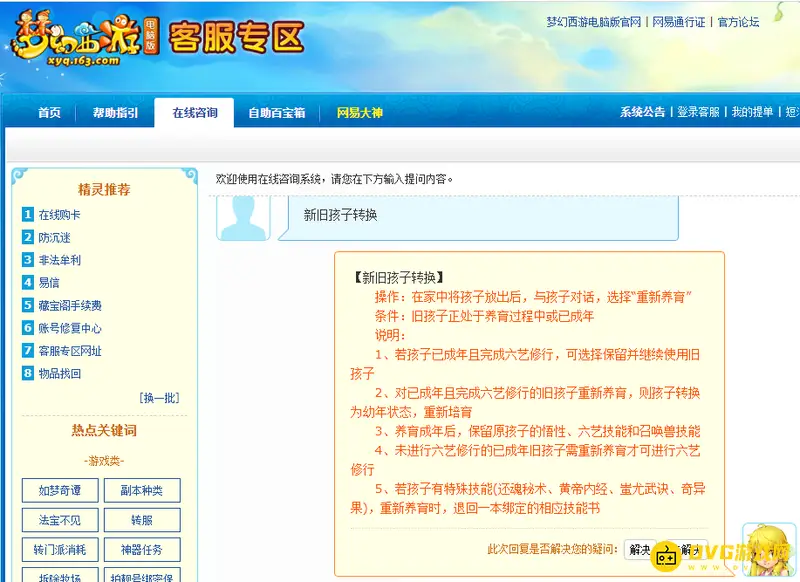Click the 【新旧孩子转换】 answer heading

[398, 277]
